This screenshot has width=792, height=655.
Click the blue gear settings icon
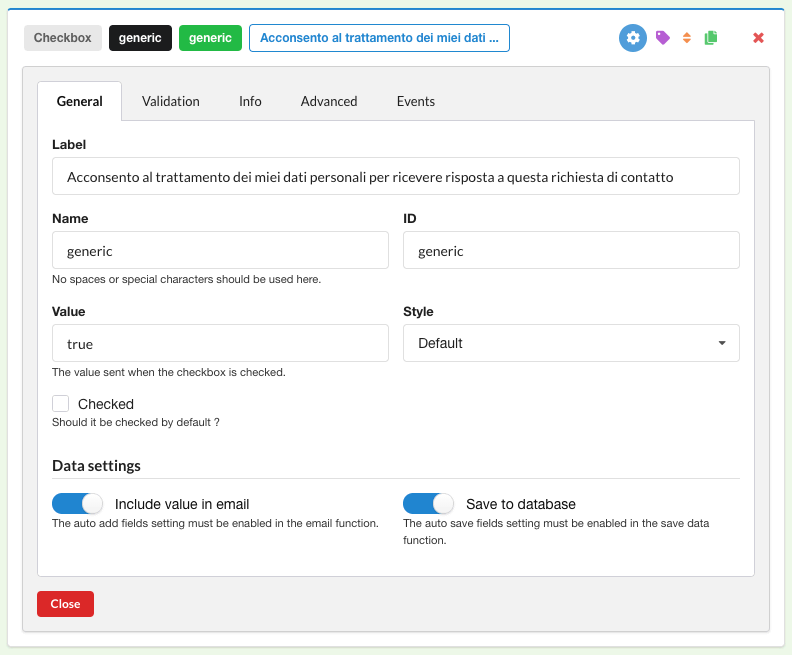[x=632, y=38]
